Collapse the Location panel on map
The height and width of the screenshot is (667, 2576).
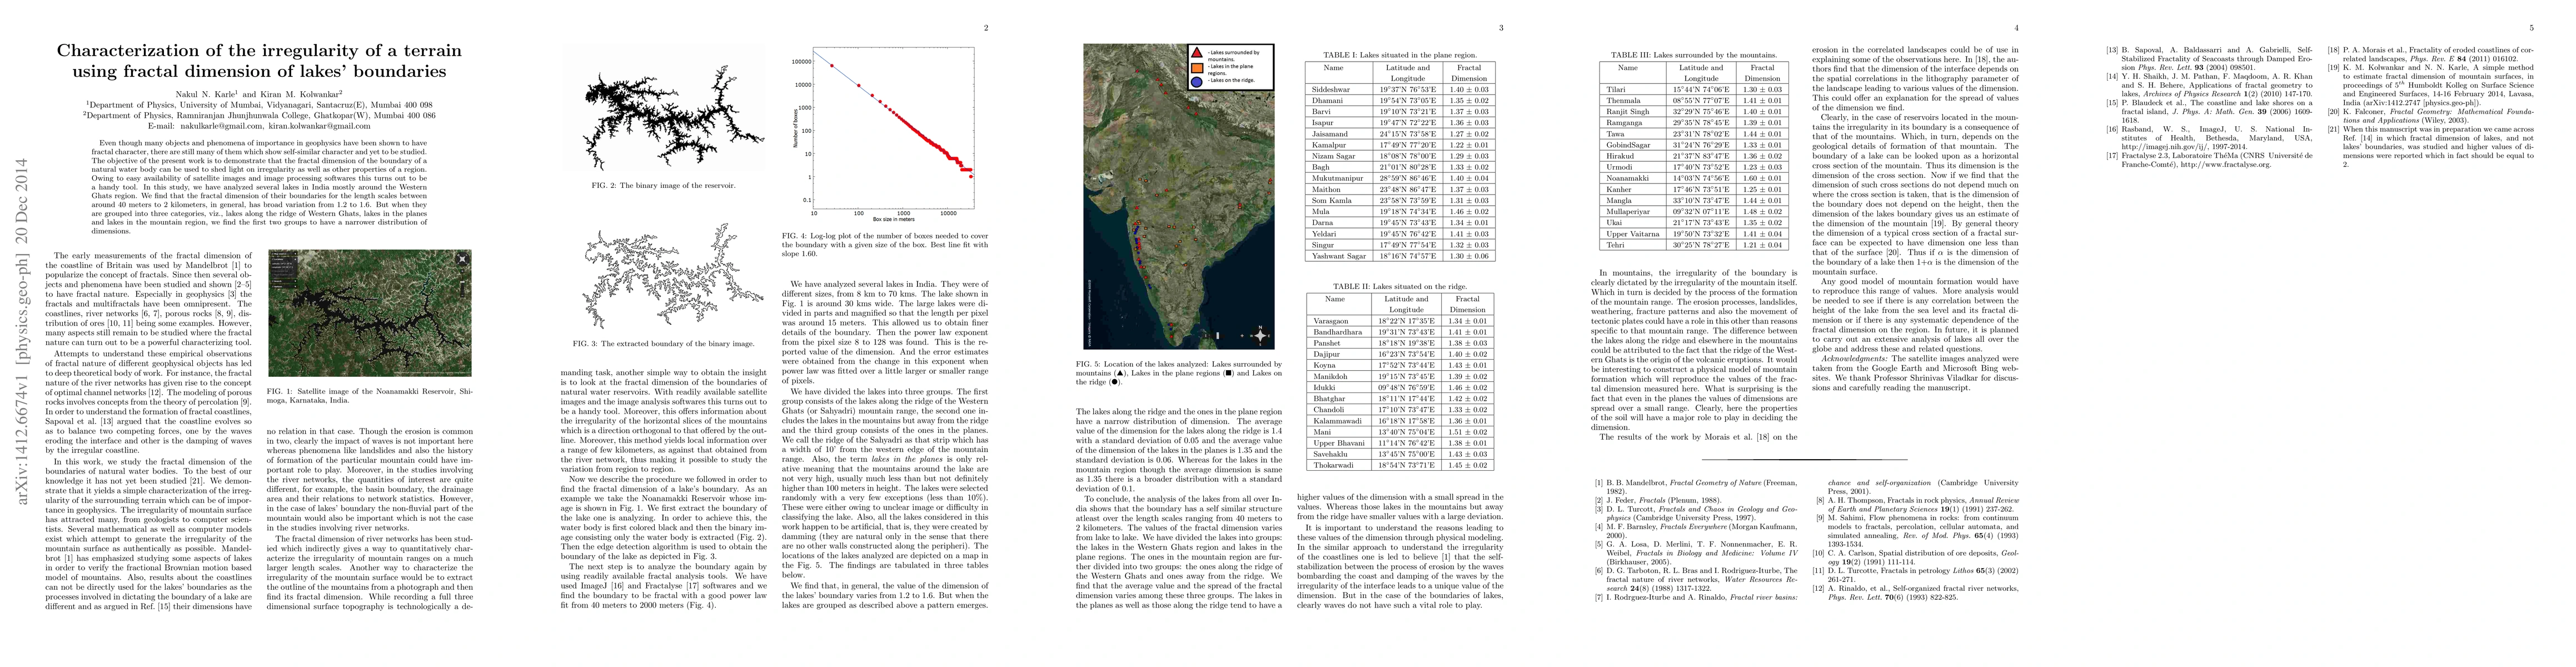295,260
